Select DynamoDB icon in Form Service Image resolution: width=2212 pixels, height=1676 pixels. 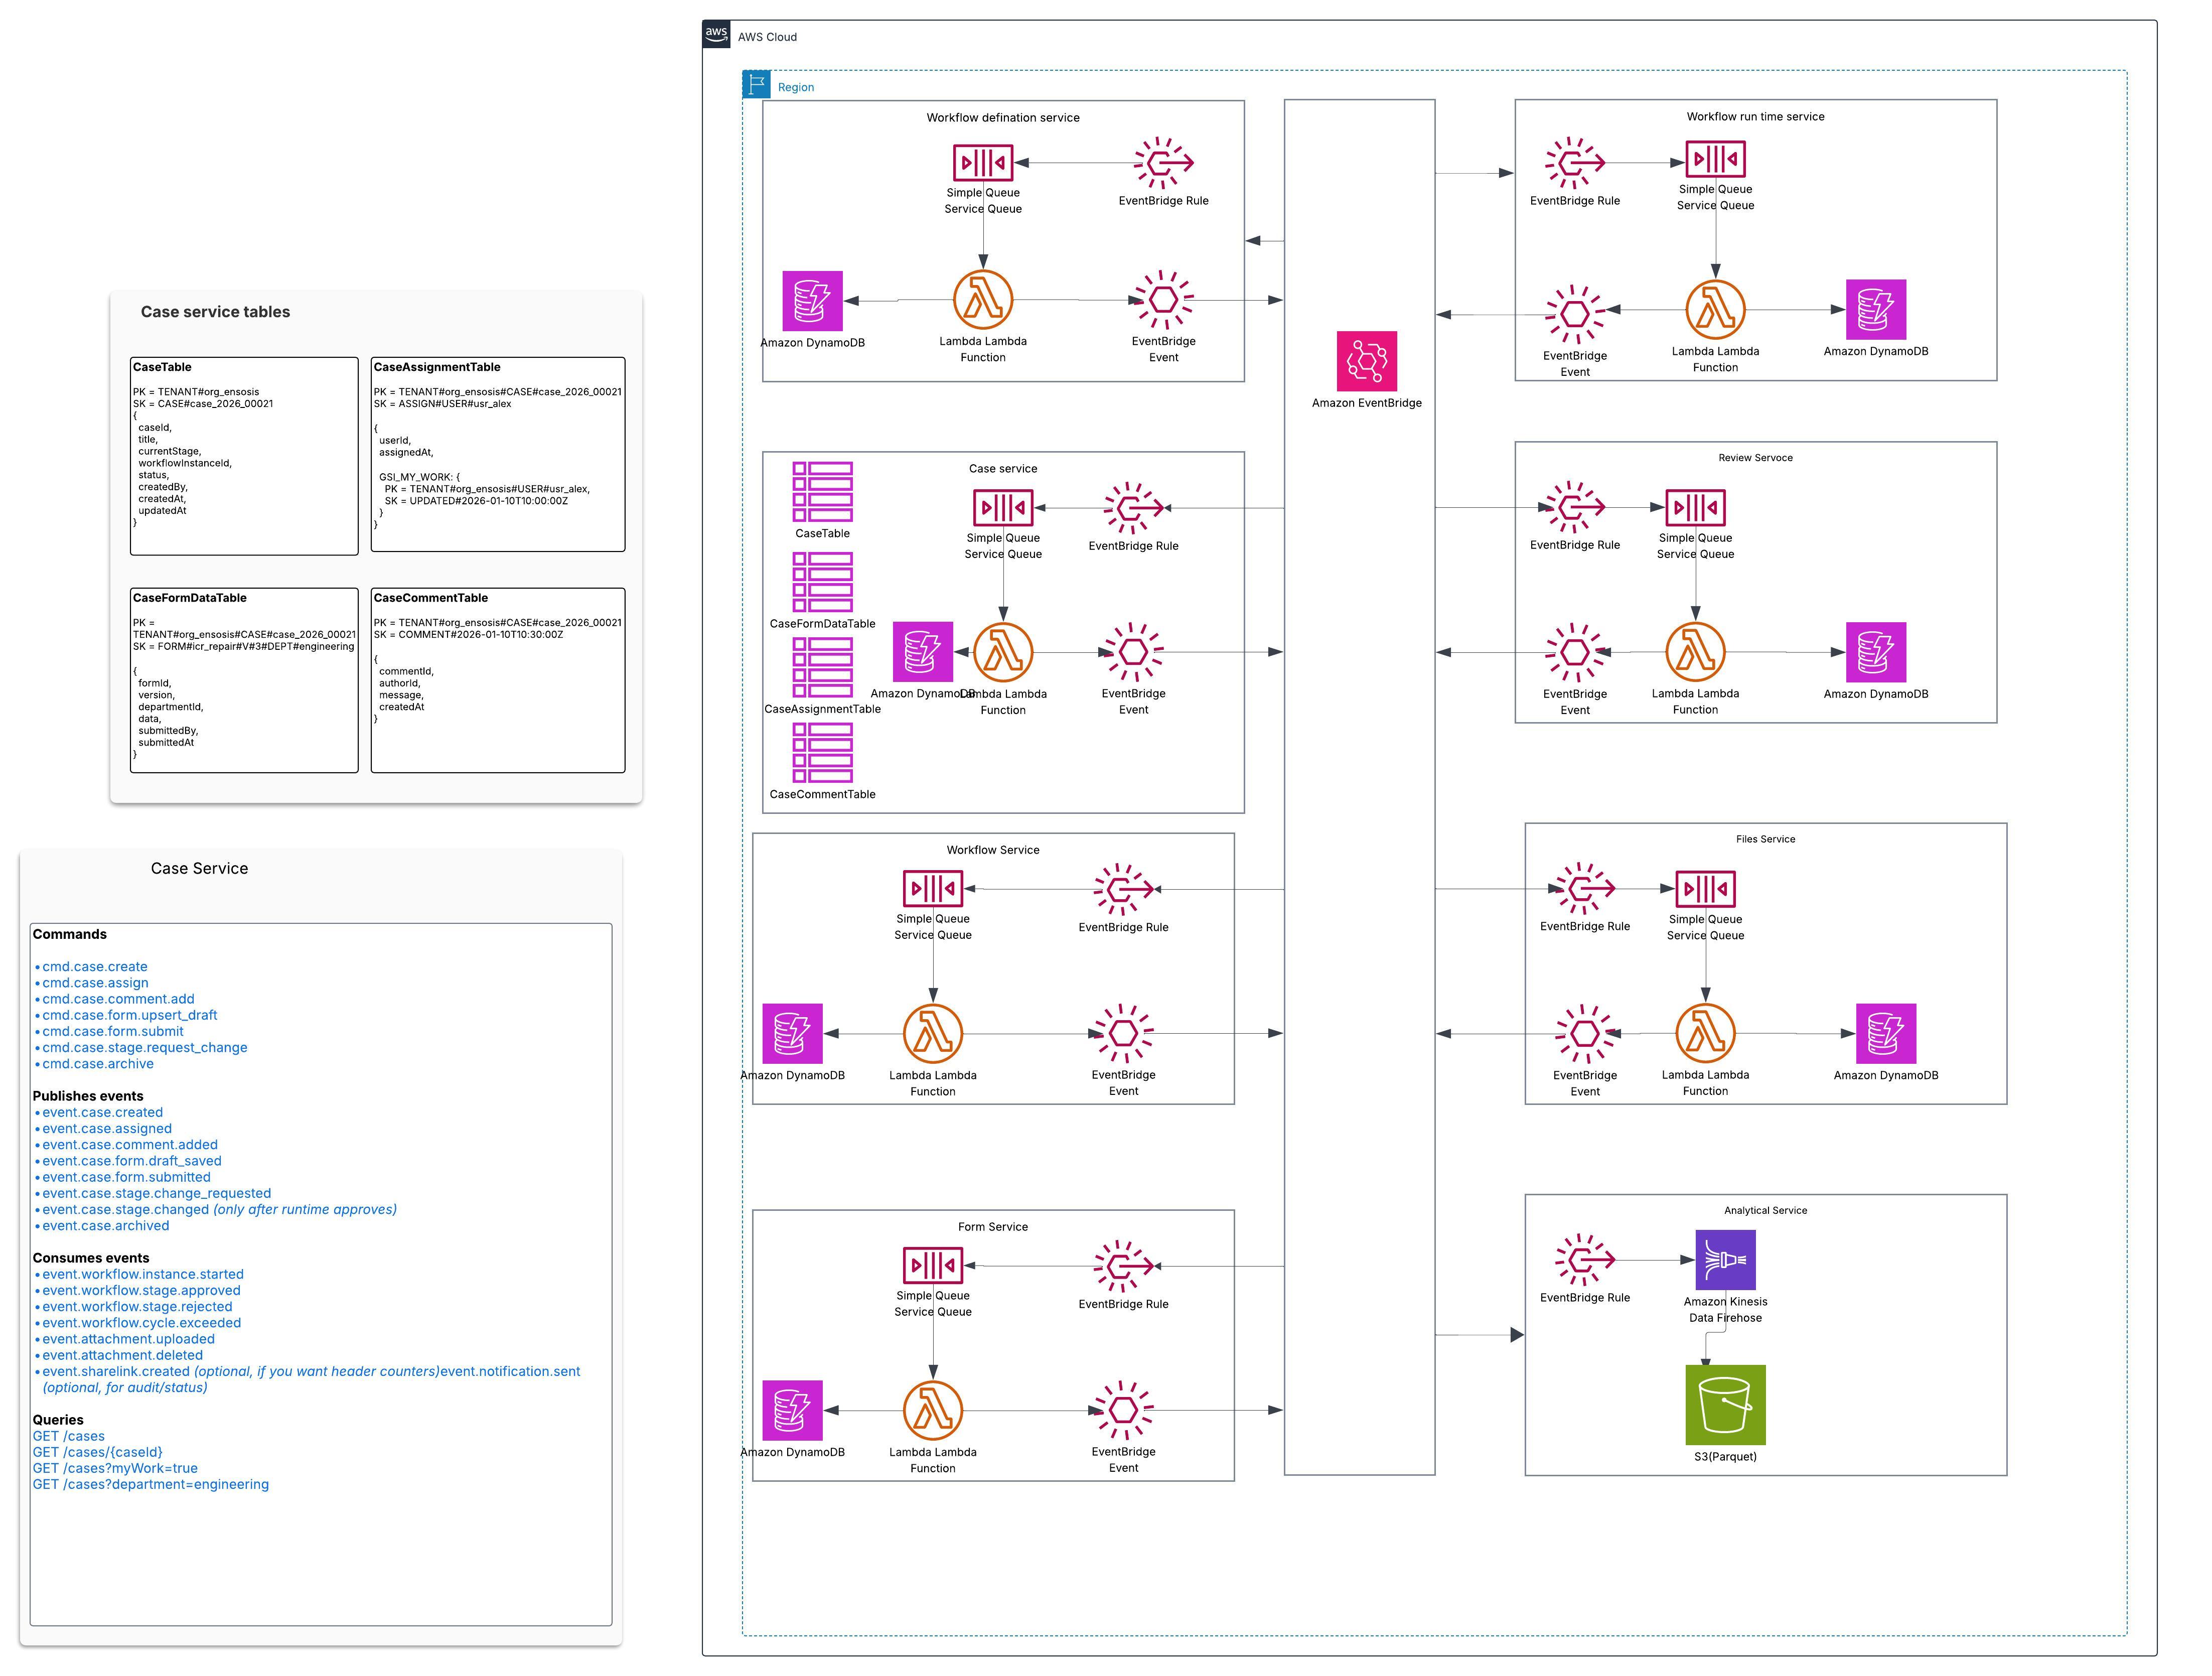pos(792,1410)
